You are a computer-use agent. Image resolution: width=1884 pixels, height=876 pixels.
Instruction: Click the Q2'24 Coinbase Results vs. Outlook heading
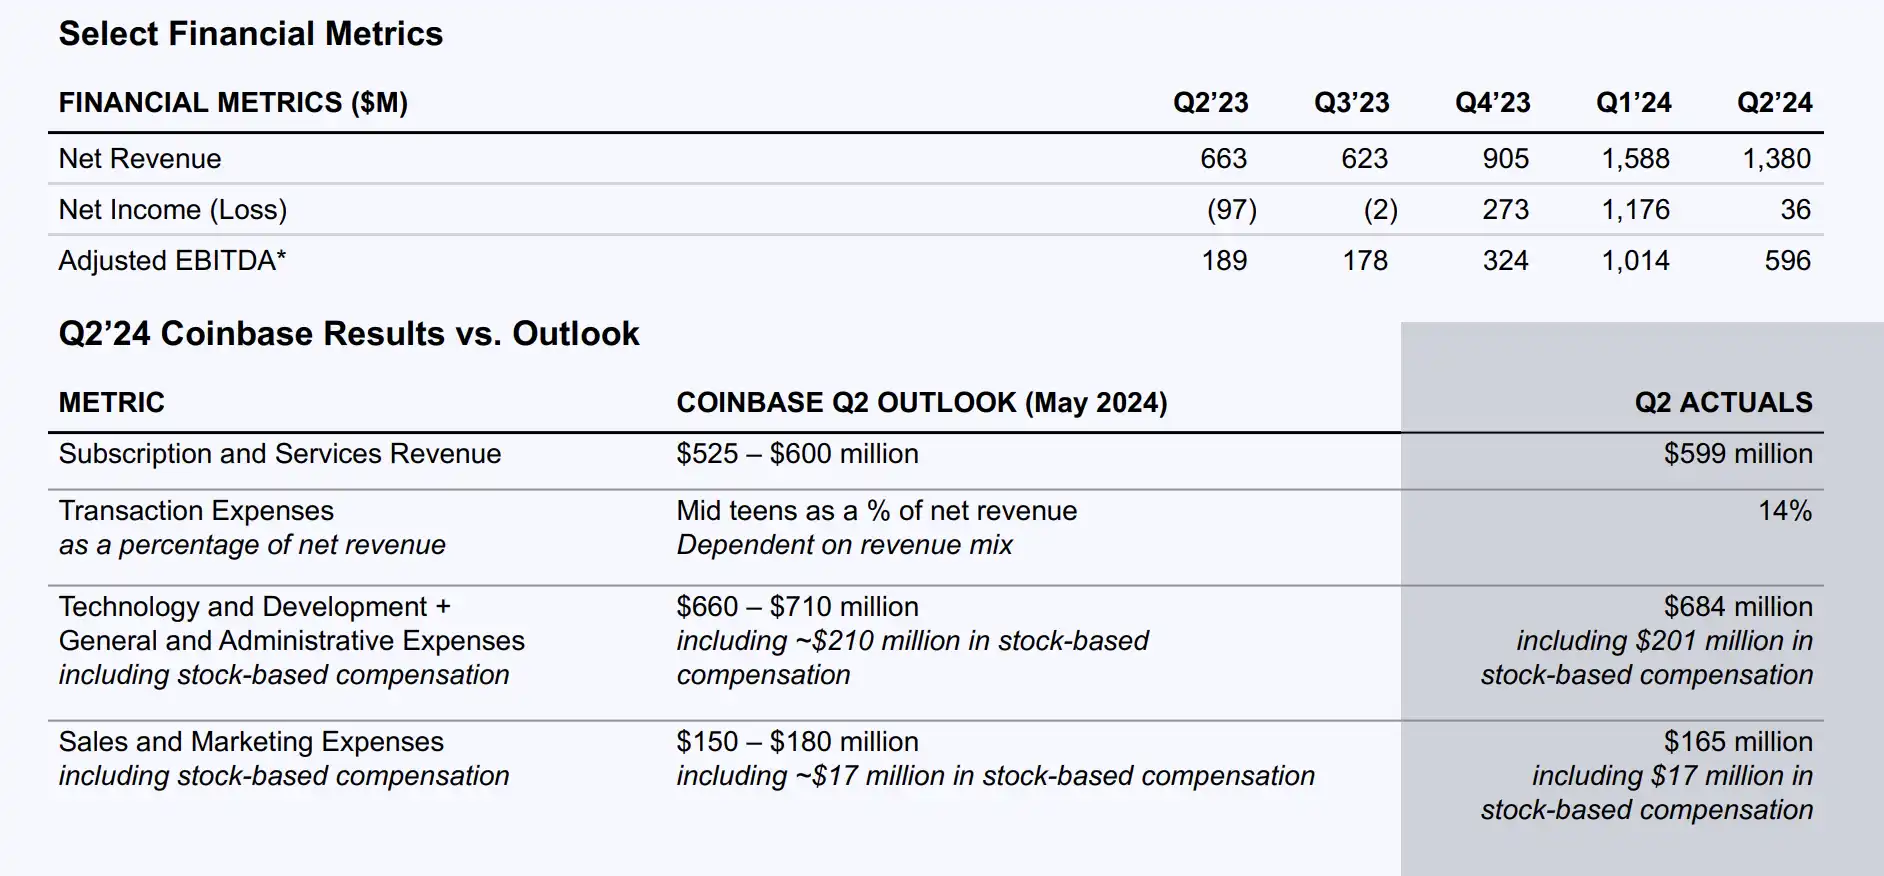[349, 334]
